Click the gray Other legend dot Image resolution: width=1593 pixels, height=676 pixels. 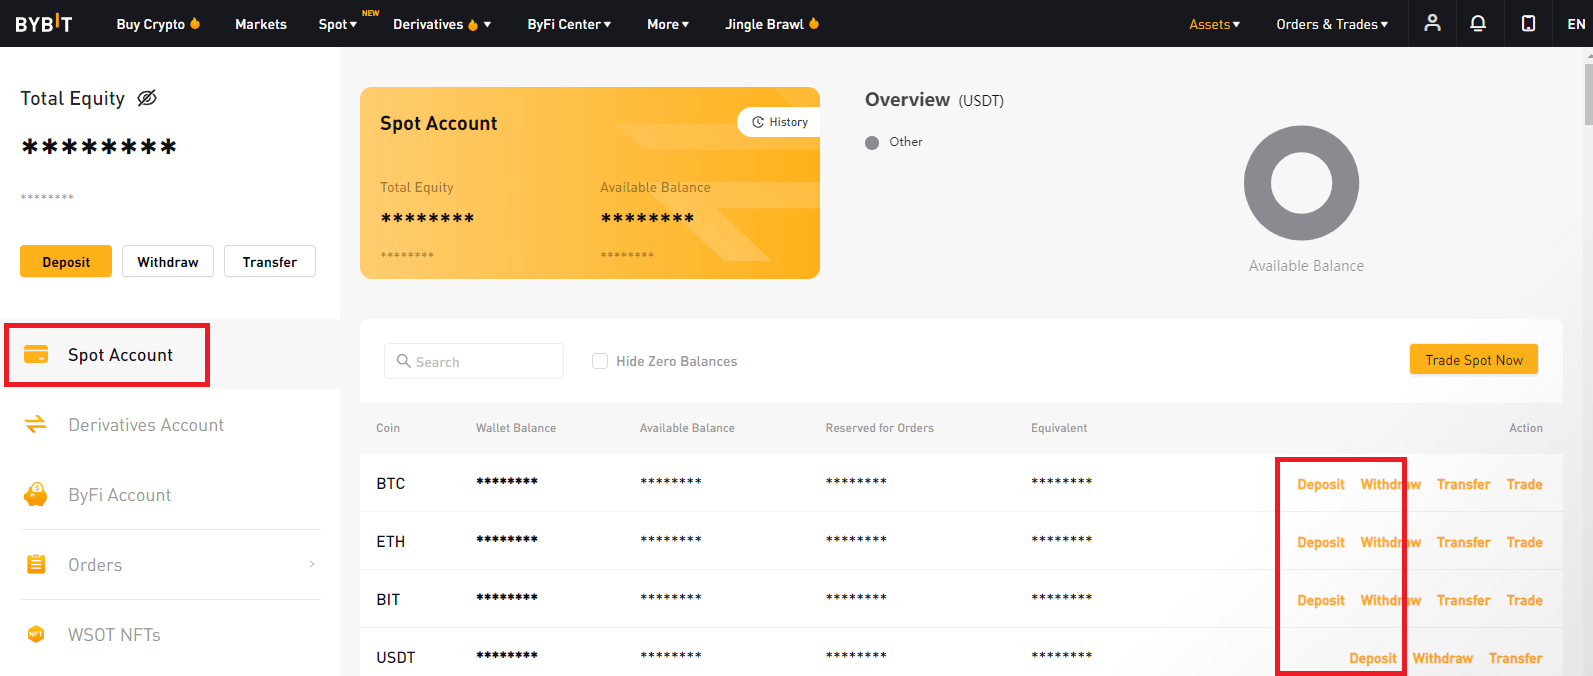pyautogui.click(x=872, y=143)
